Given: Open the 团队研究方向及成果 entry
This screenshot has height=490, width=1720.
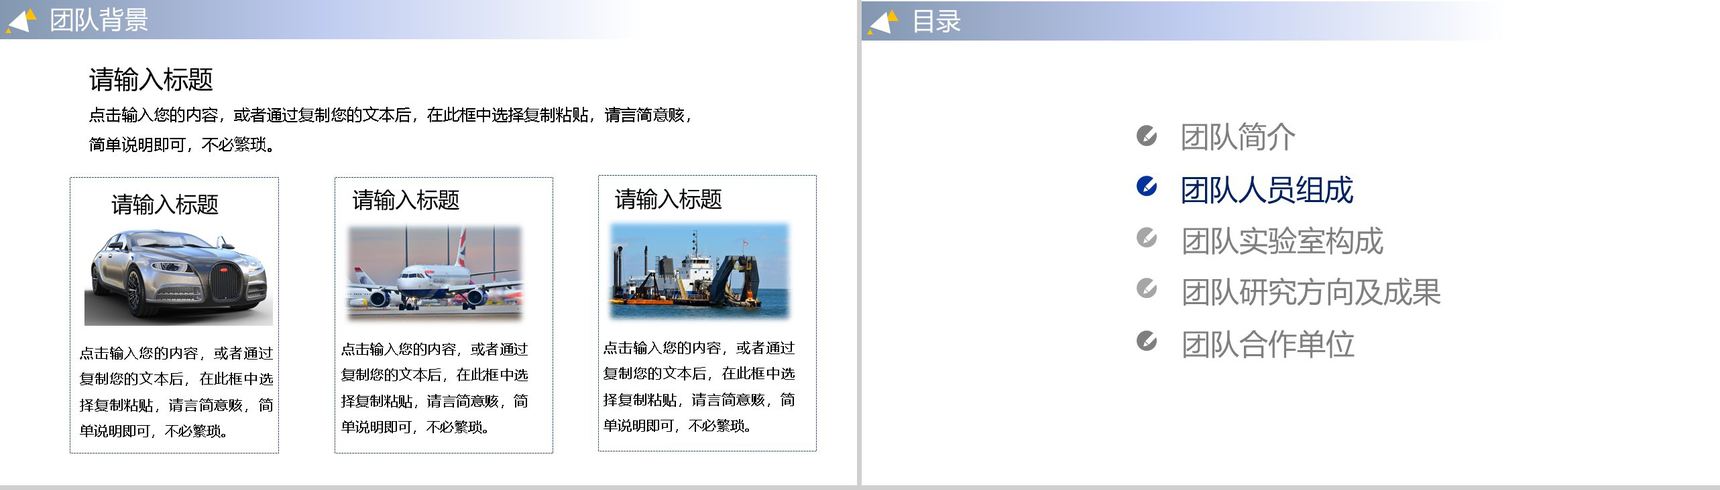Looking at the screenshot, I should coord(1310,292).
